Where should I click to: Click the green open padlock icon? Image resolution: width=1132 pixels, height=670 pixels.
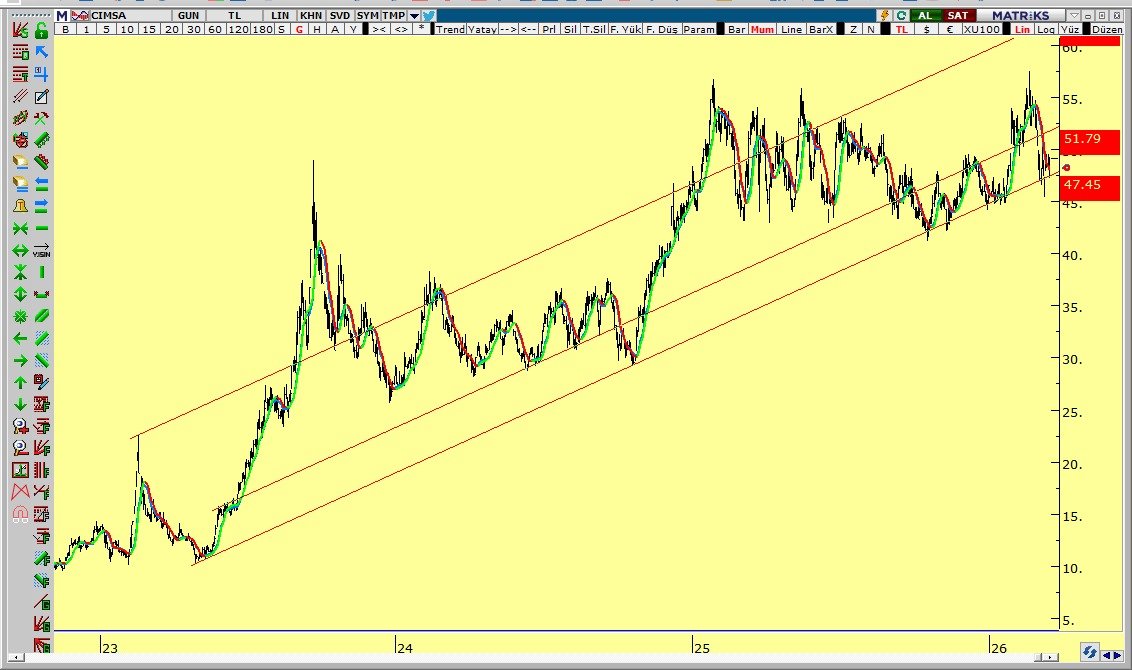[41, 30]
